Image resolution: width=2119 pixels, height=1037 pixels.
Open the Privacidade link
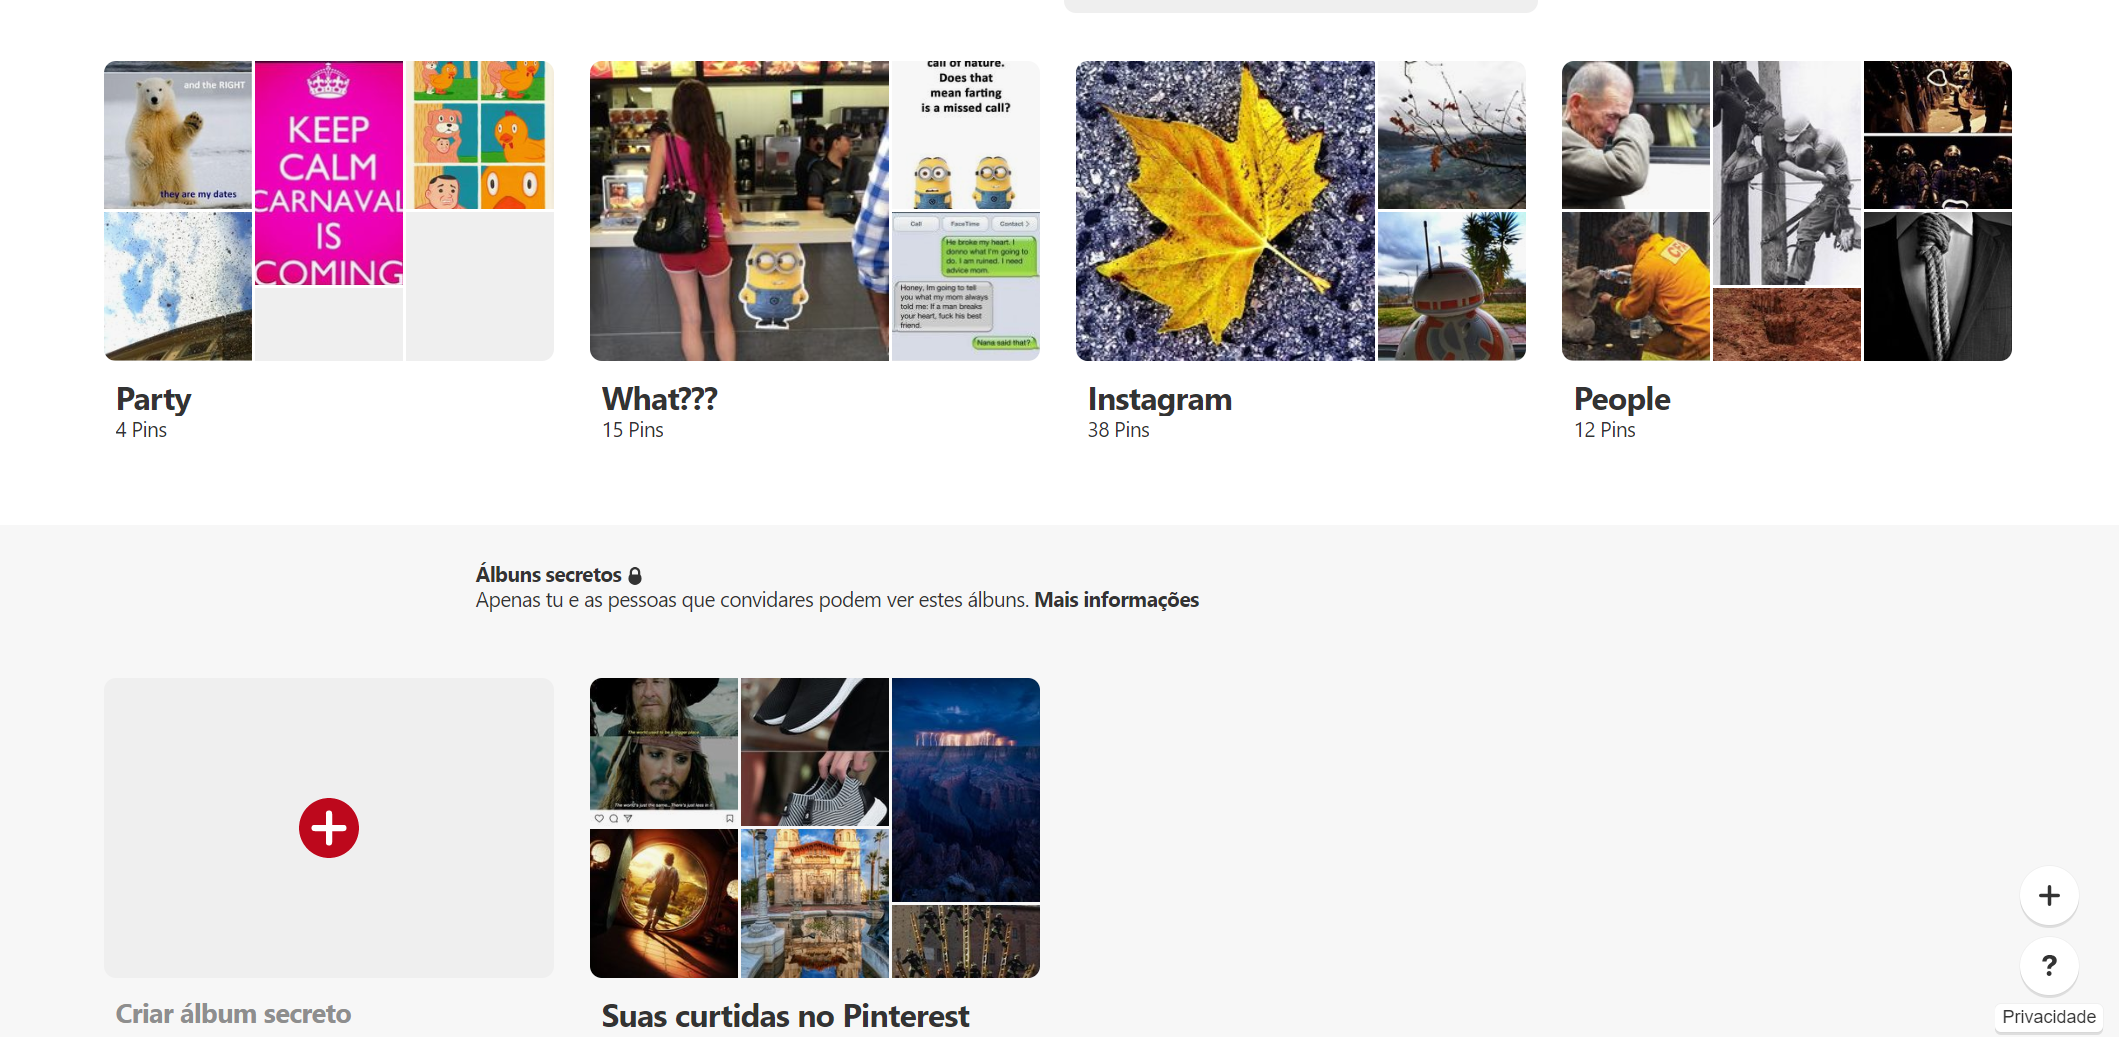2049,1017
